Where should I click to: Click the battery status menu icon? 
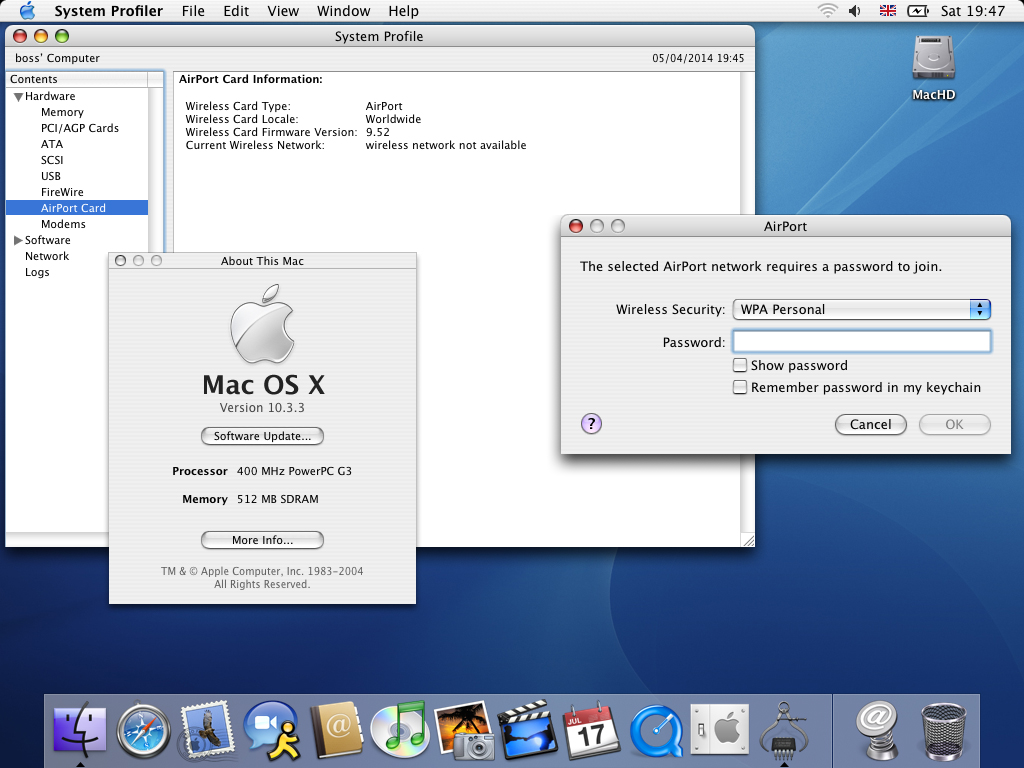[x=918, y=11]
